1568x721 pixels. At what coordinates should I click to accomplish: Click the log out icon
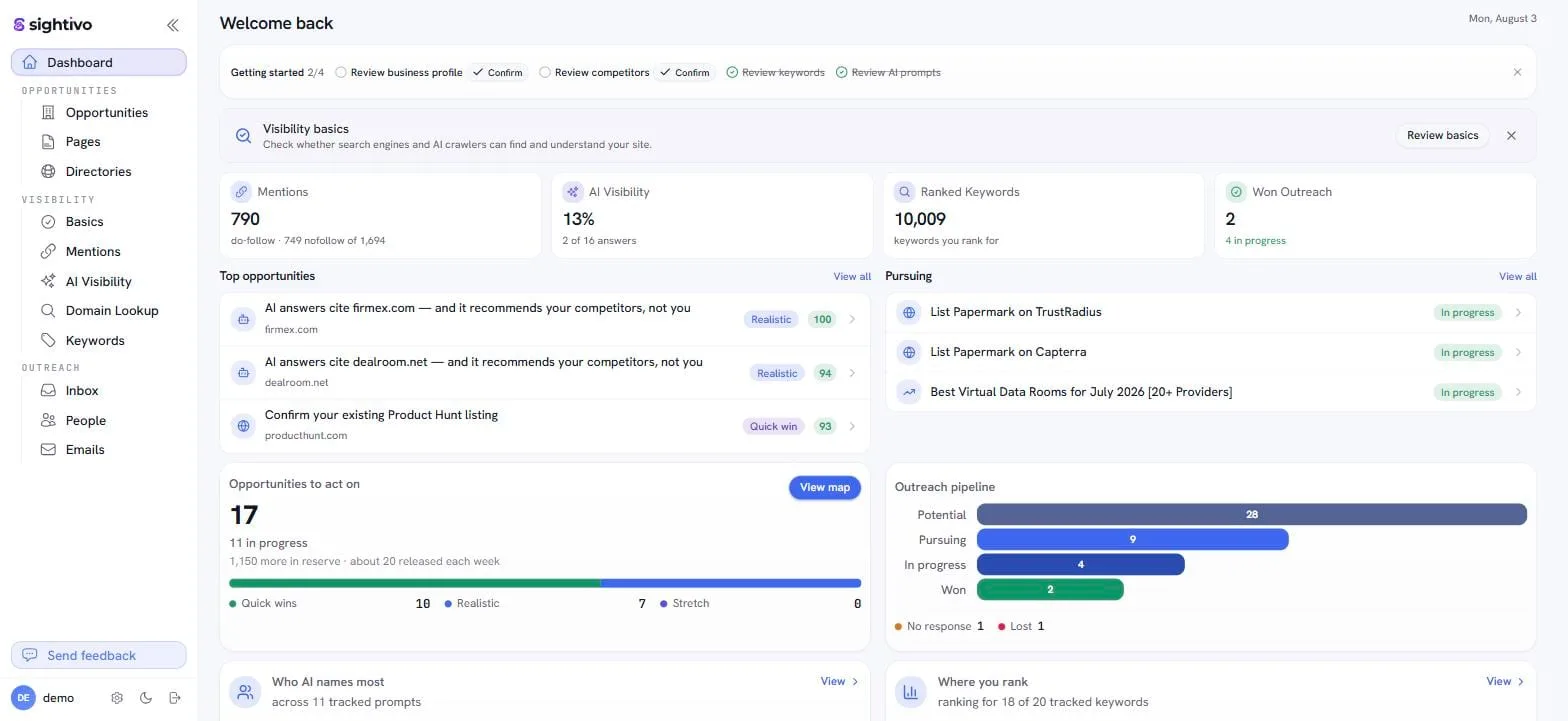coord(175,698)
